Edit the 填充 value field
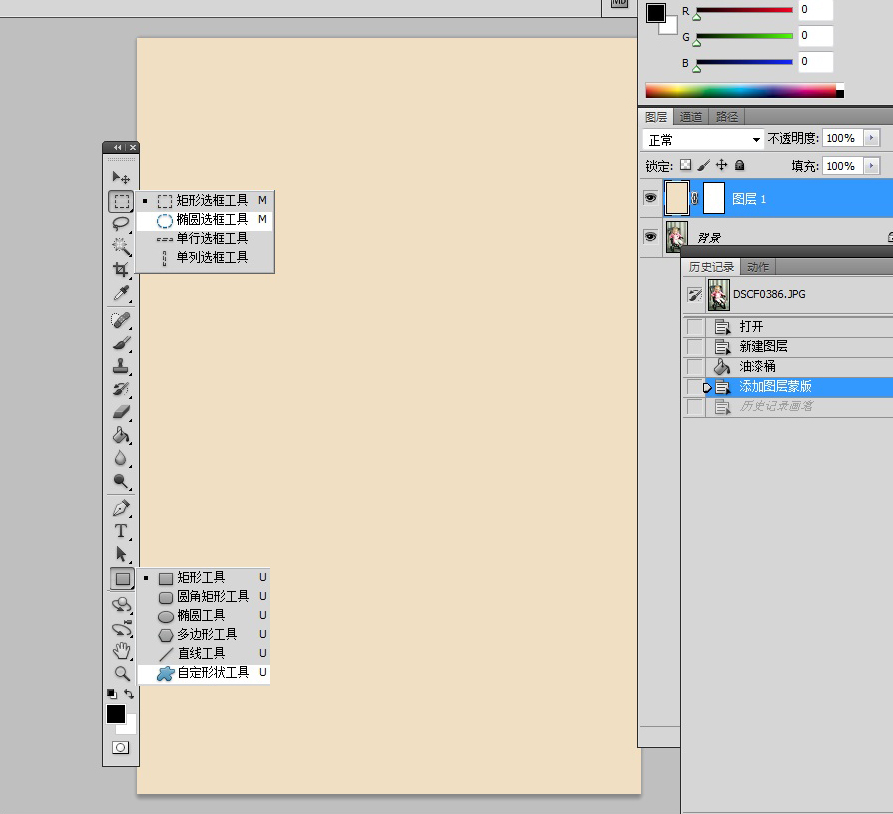The width and height of the screenshot is (893, 814). 842,166
